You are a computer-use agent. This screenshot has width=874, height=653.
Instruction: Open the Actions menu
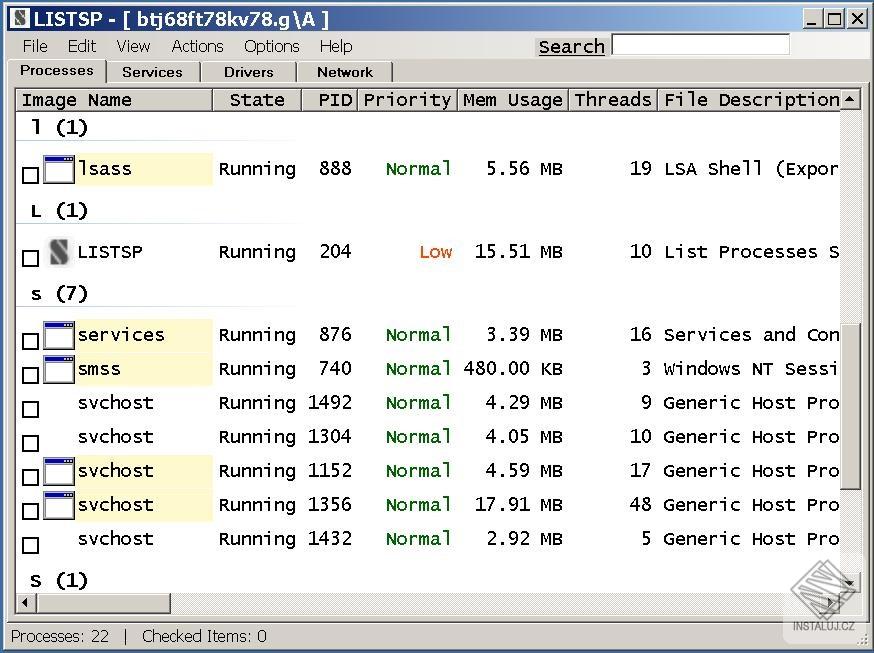click(197, 46)
